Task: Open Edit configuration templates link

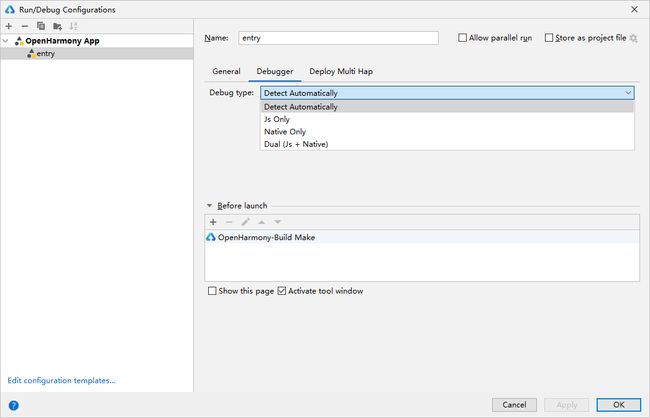Action: pos(61,380)
